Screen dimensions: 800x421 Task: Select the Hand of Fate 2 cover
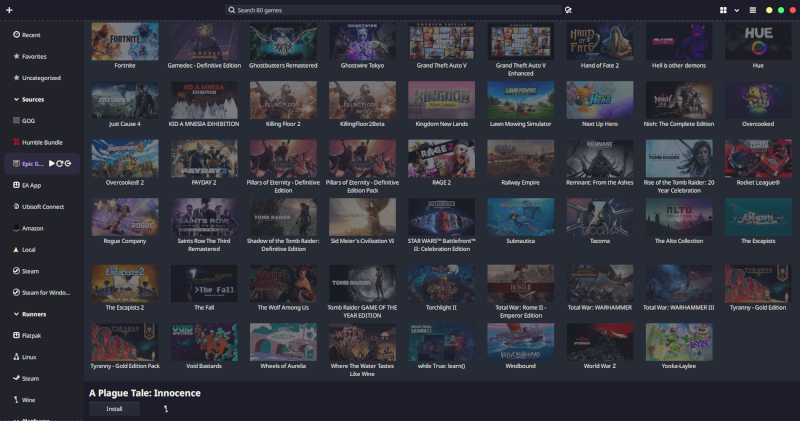click(x=599, y=41)
